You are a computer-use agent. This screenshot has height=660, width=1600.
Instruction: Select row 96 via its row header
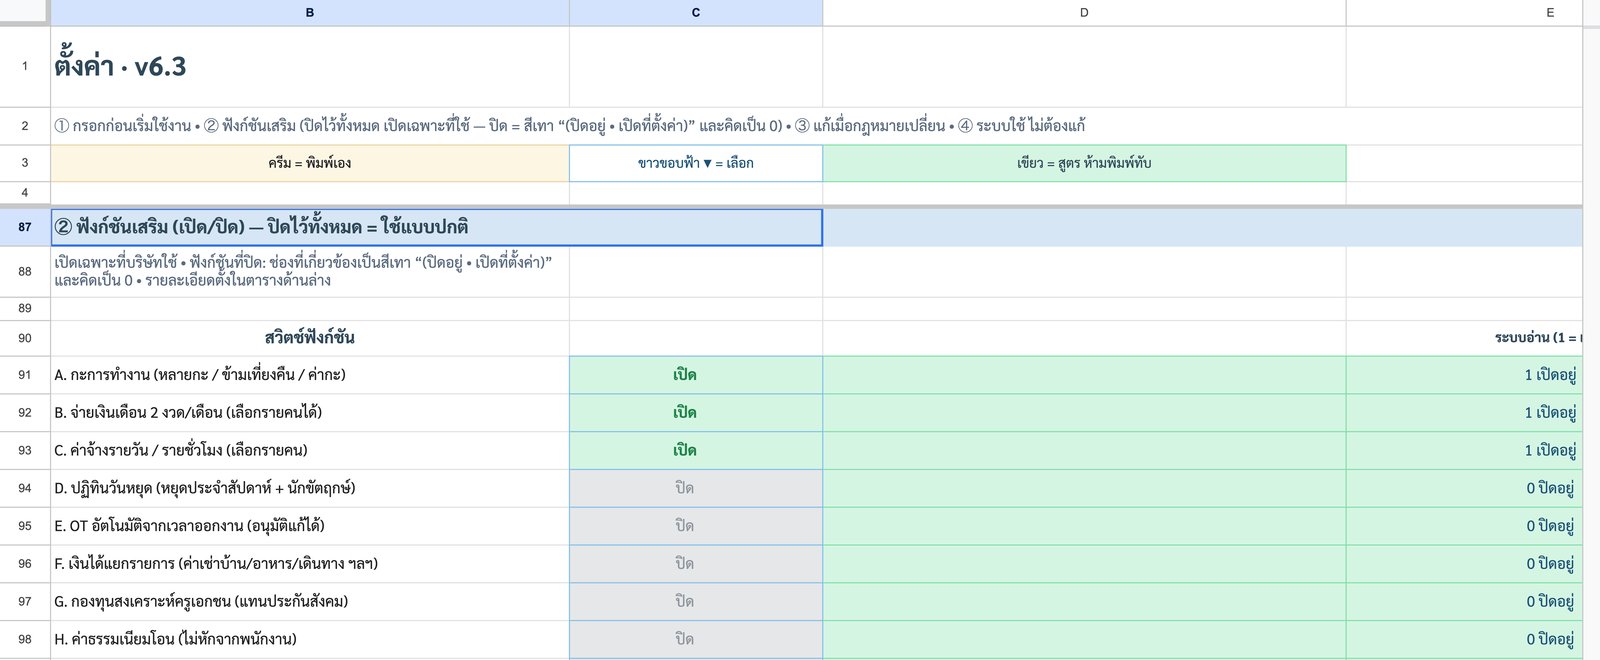[25, 564]
